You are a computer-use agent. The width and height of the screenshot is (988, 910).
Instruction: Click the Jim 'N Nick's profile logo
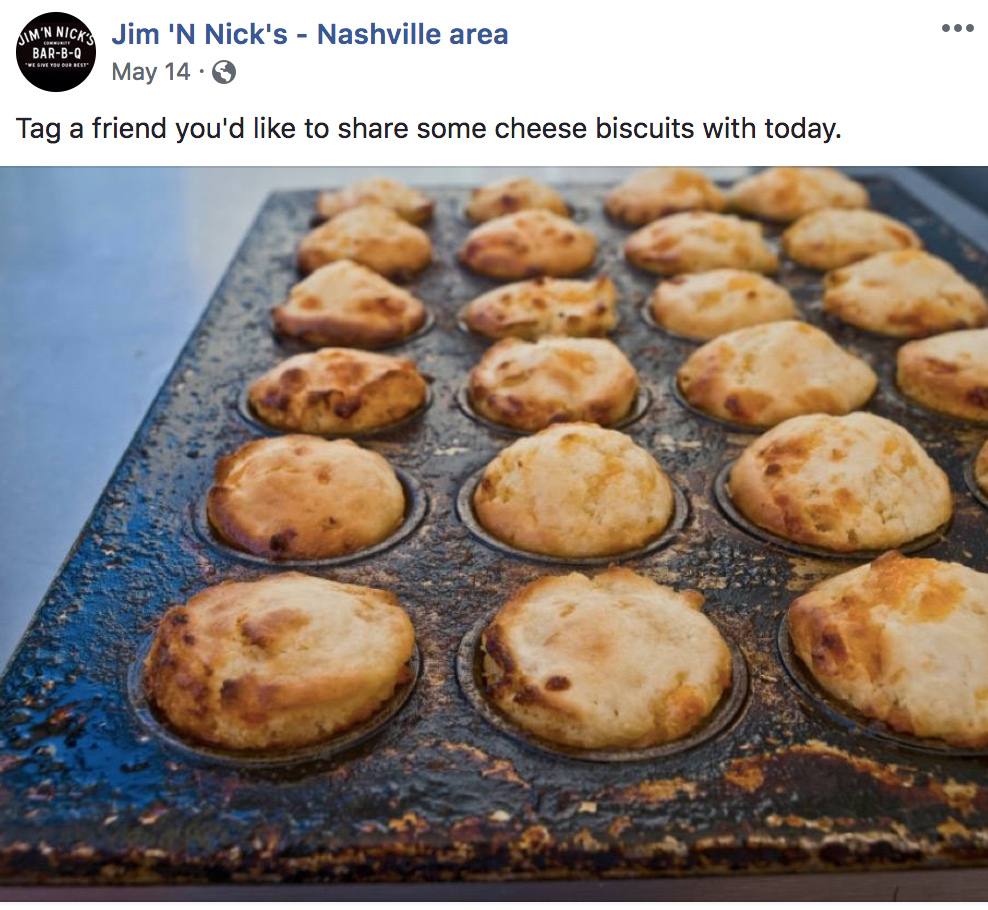(x=55, y=53)
